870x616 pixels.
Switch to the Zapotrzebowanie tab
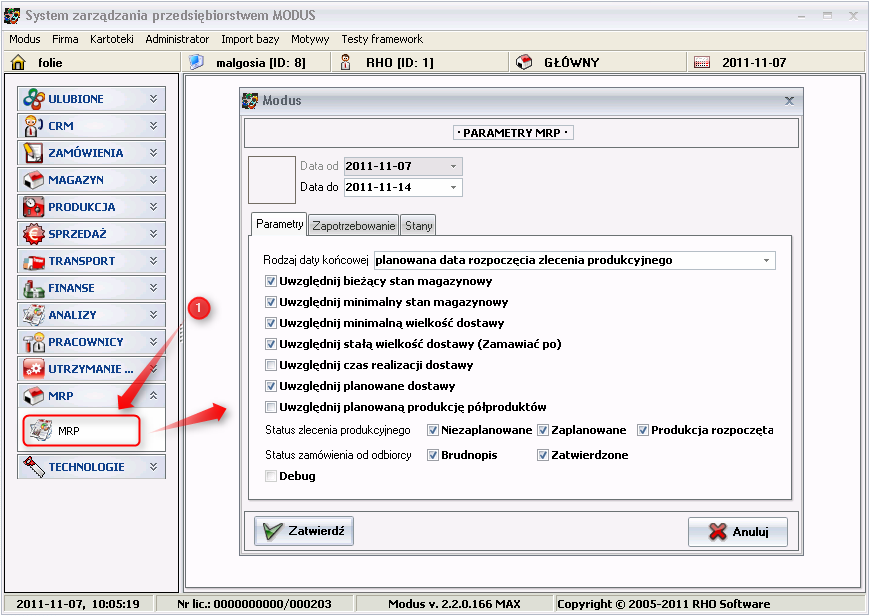coord(353,225)
